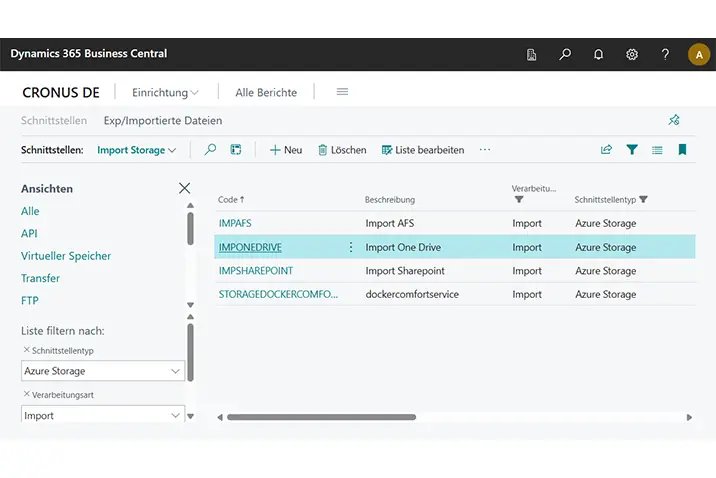Select the API view

click(x=29, y=233)
